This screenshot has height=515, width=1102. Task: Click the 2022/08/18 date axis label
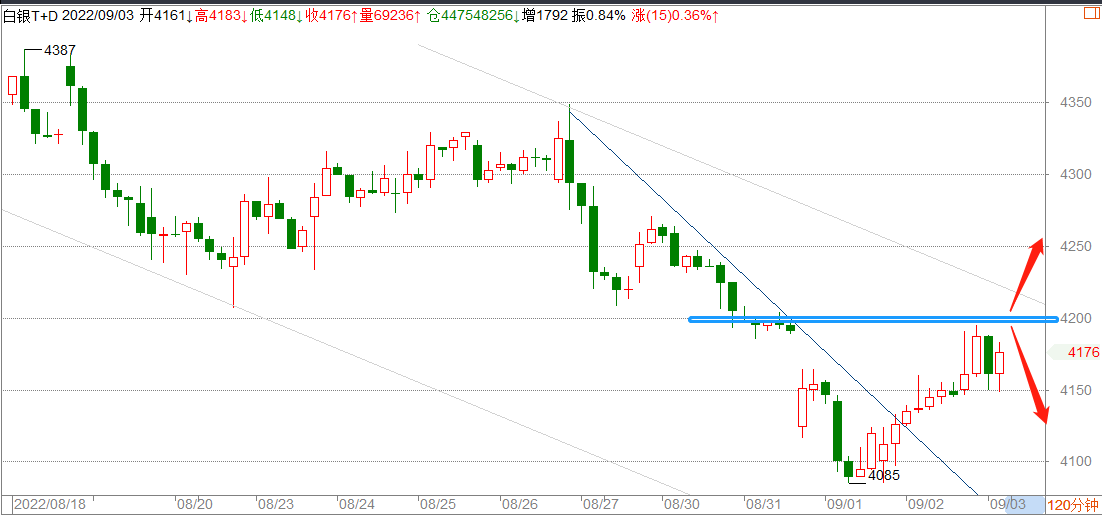[49, 504]
